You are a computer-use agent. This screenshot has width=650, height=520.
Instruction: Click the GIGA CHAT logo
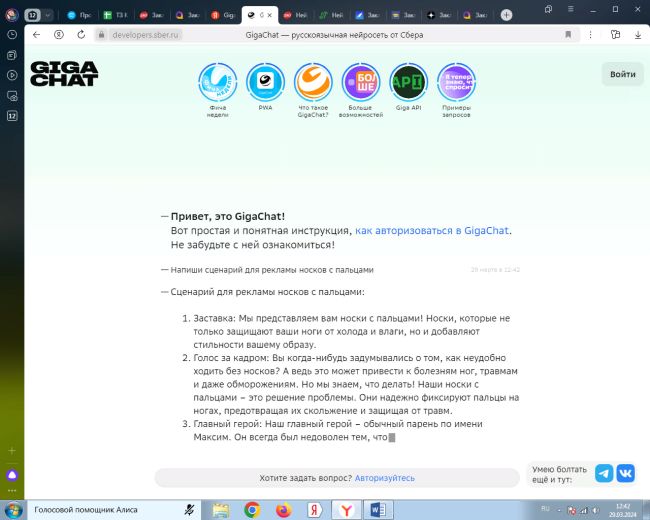click(64, 74)
